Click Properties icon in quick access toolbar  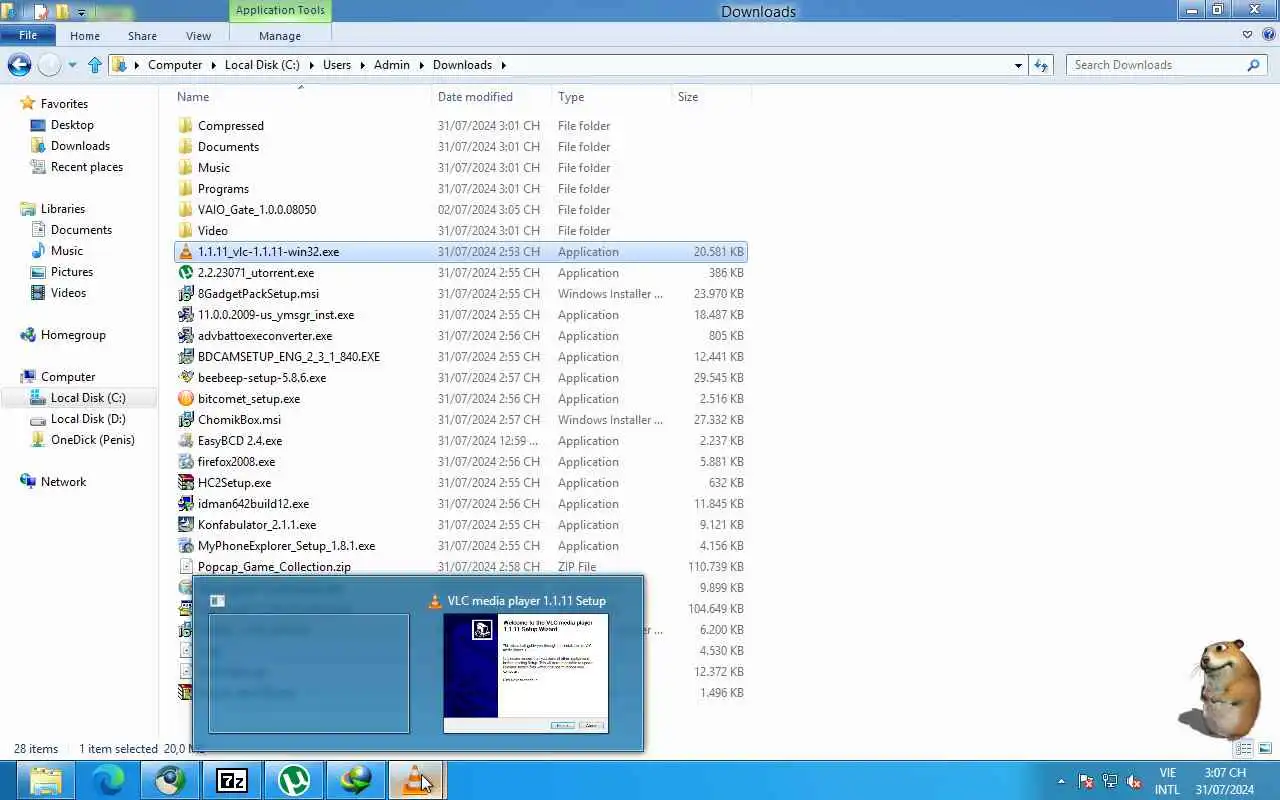click(41, 12)
